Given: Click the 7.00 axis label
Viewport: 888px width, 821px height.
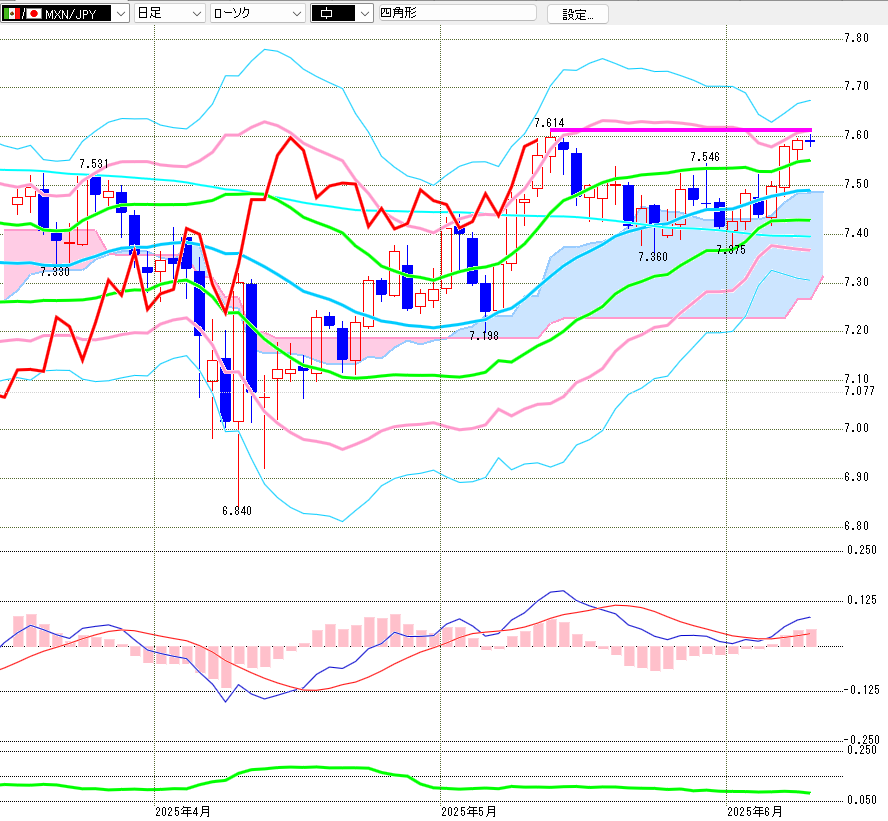Looking at the screenshot, I should [856, 428].
